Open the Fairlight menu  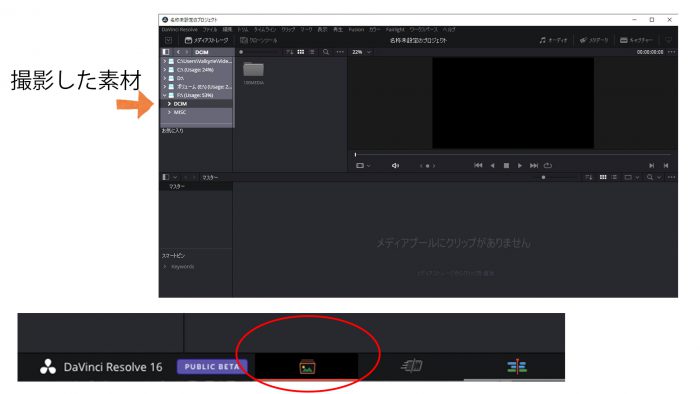click(x=395, y=29)
